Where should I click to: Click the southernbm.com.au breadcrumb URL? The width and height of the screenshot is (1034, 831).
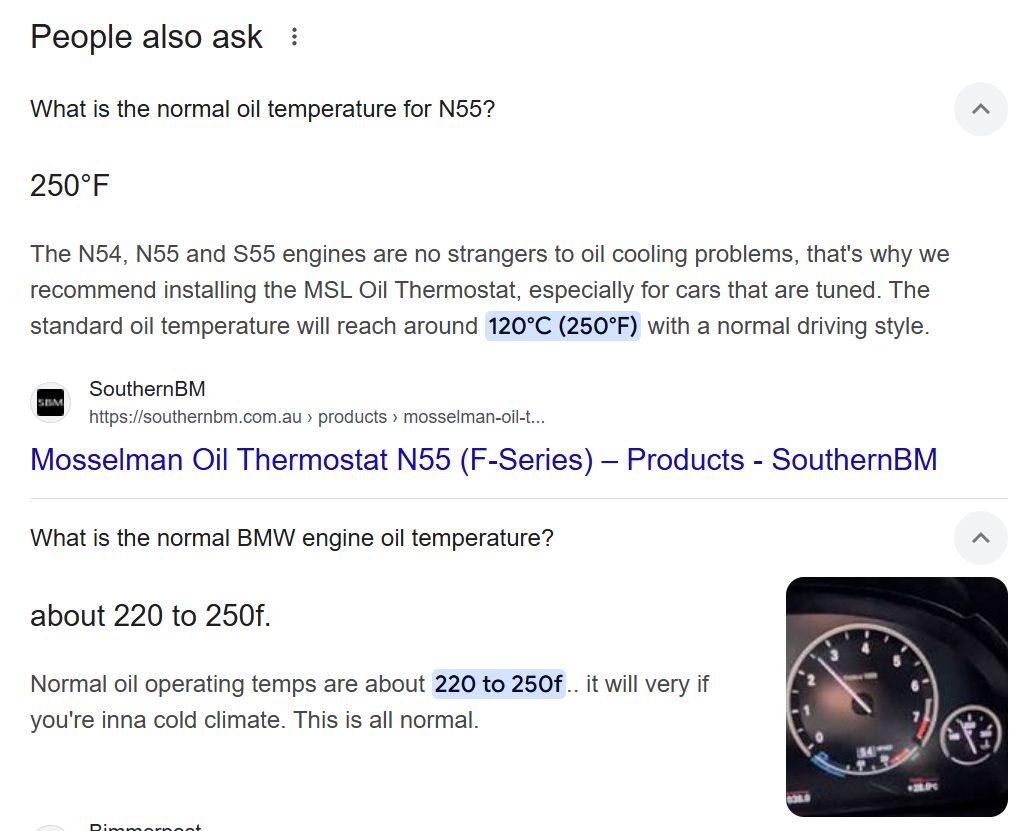[x=317, y=417]
